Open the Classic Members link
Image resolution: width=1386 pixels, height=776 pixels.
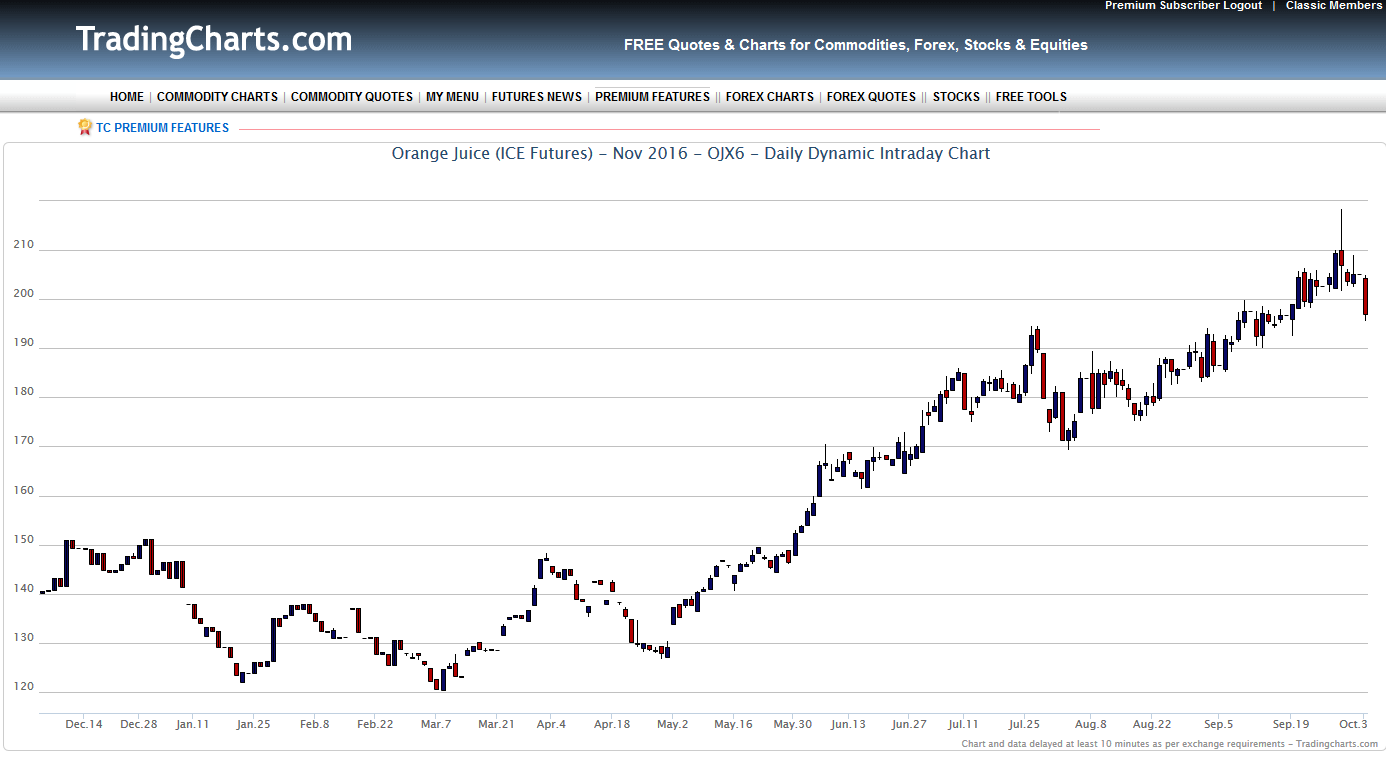coord(1333,6)
